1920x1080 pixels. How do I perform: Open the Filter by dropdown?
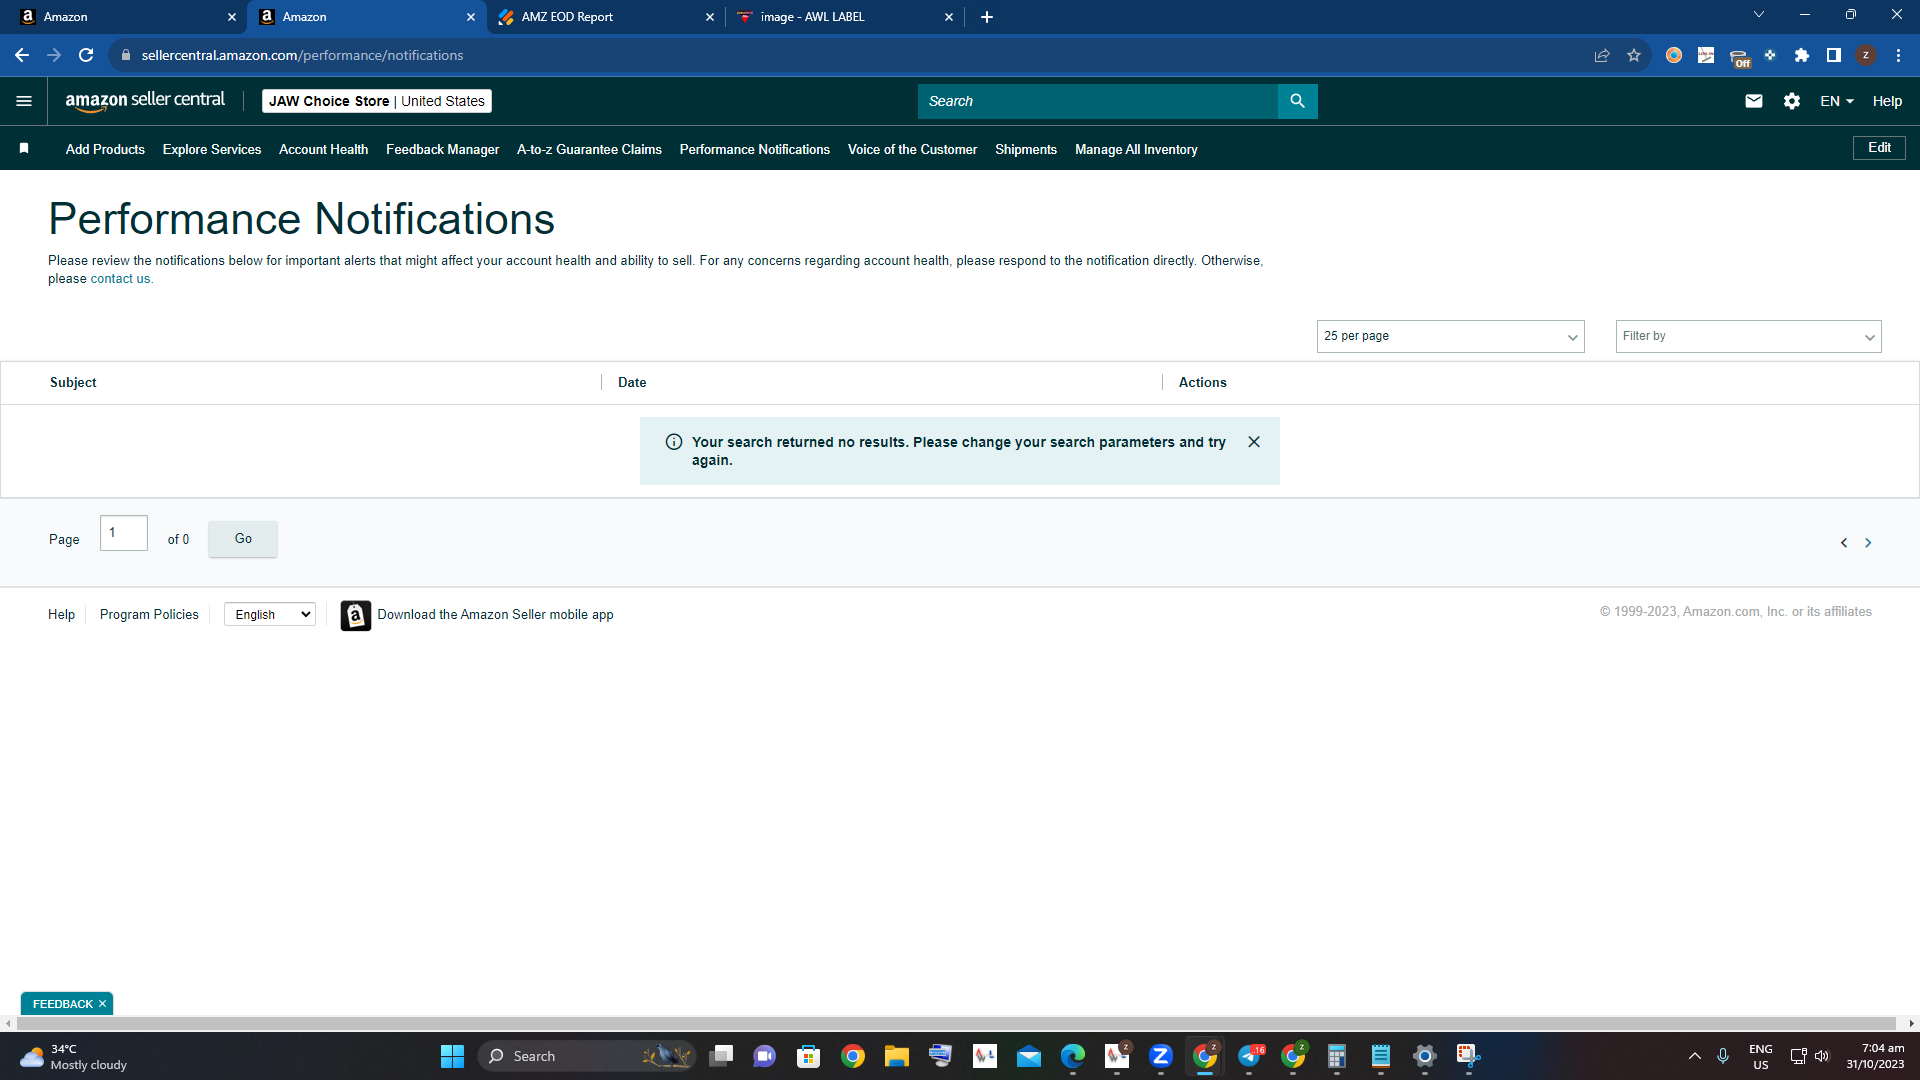click(x=1748, y=336)
